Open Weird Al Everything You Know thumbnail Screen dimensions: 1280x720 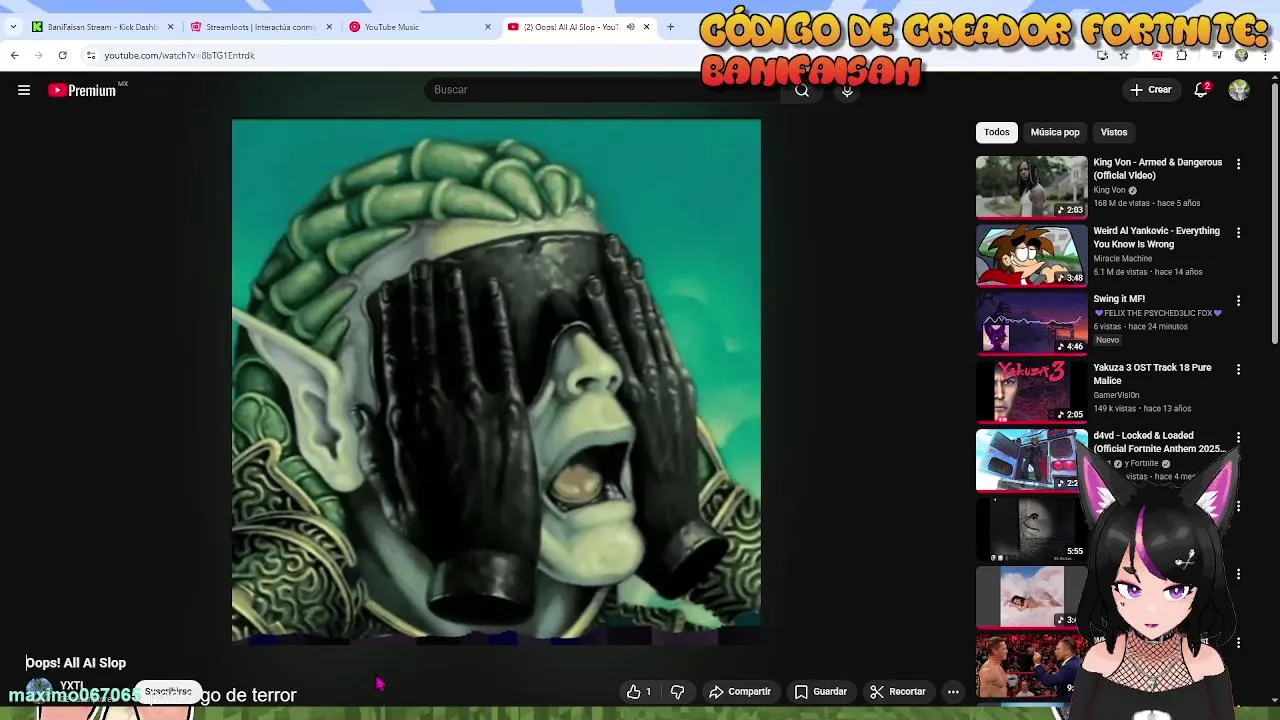pos(1031,255)
